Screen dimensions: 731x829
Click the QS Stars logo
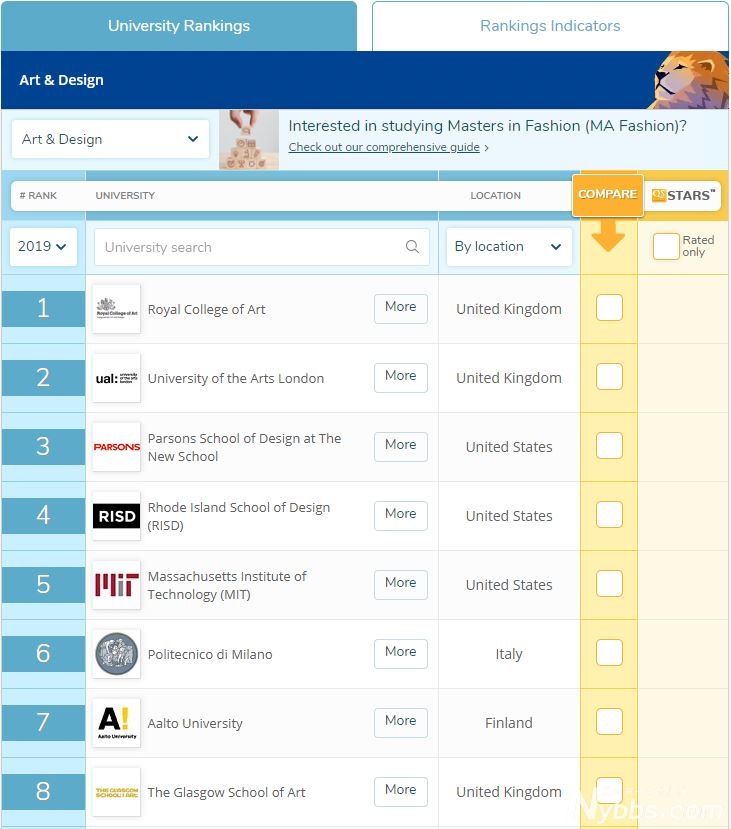click(x=683, y=195)
